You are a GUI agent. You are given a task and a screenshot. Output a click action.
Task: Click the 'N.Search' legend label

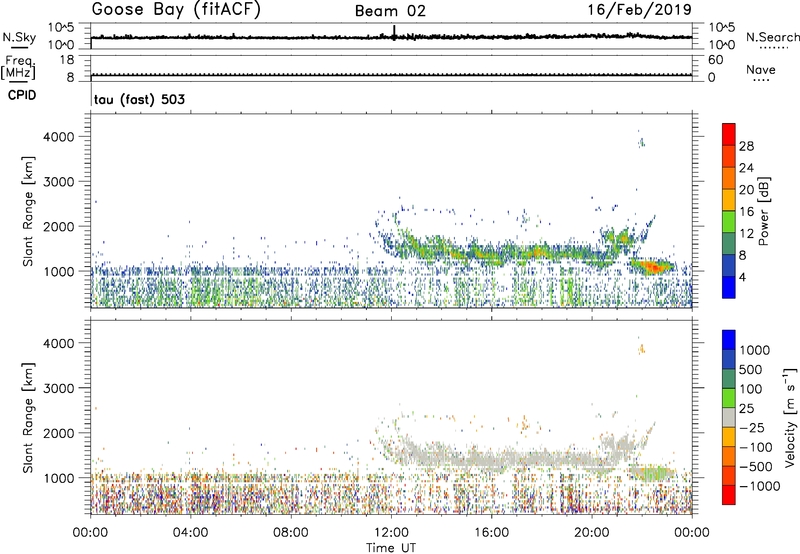[772, 37]
